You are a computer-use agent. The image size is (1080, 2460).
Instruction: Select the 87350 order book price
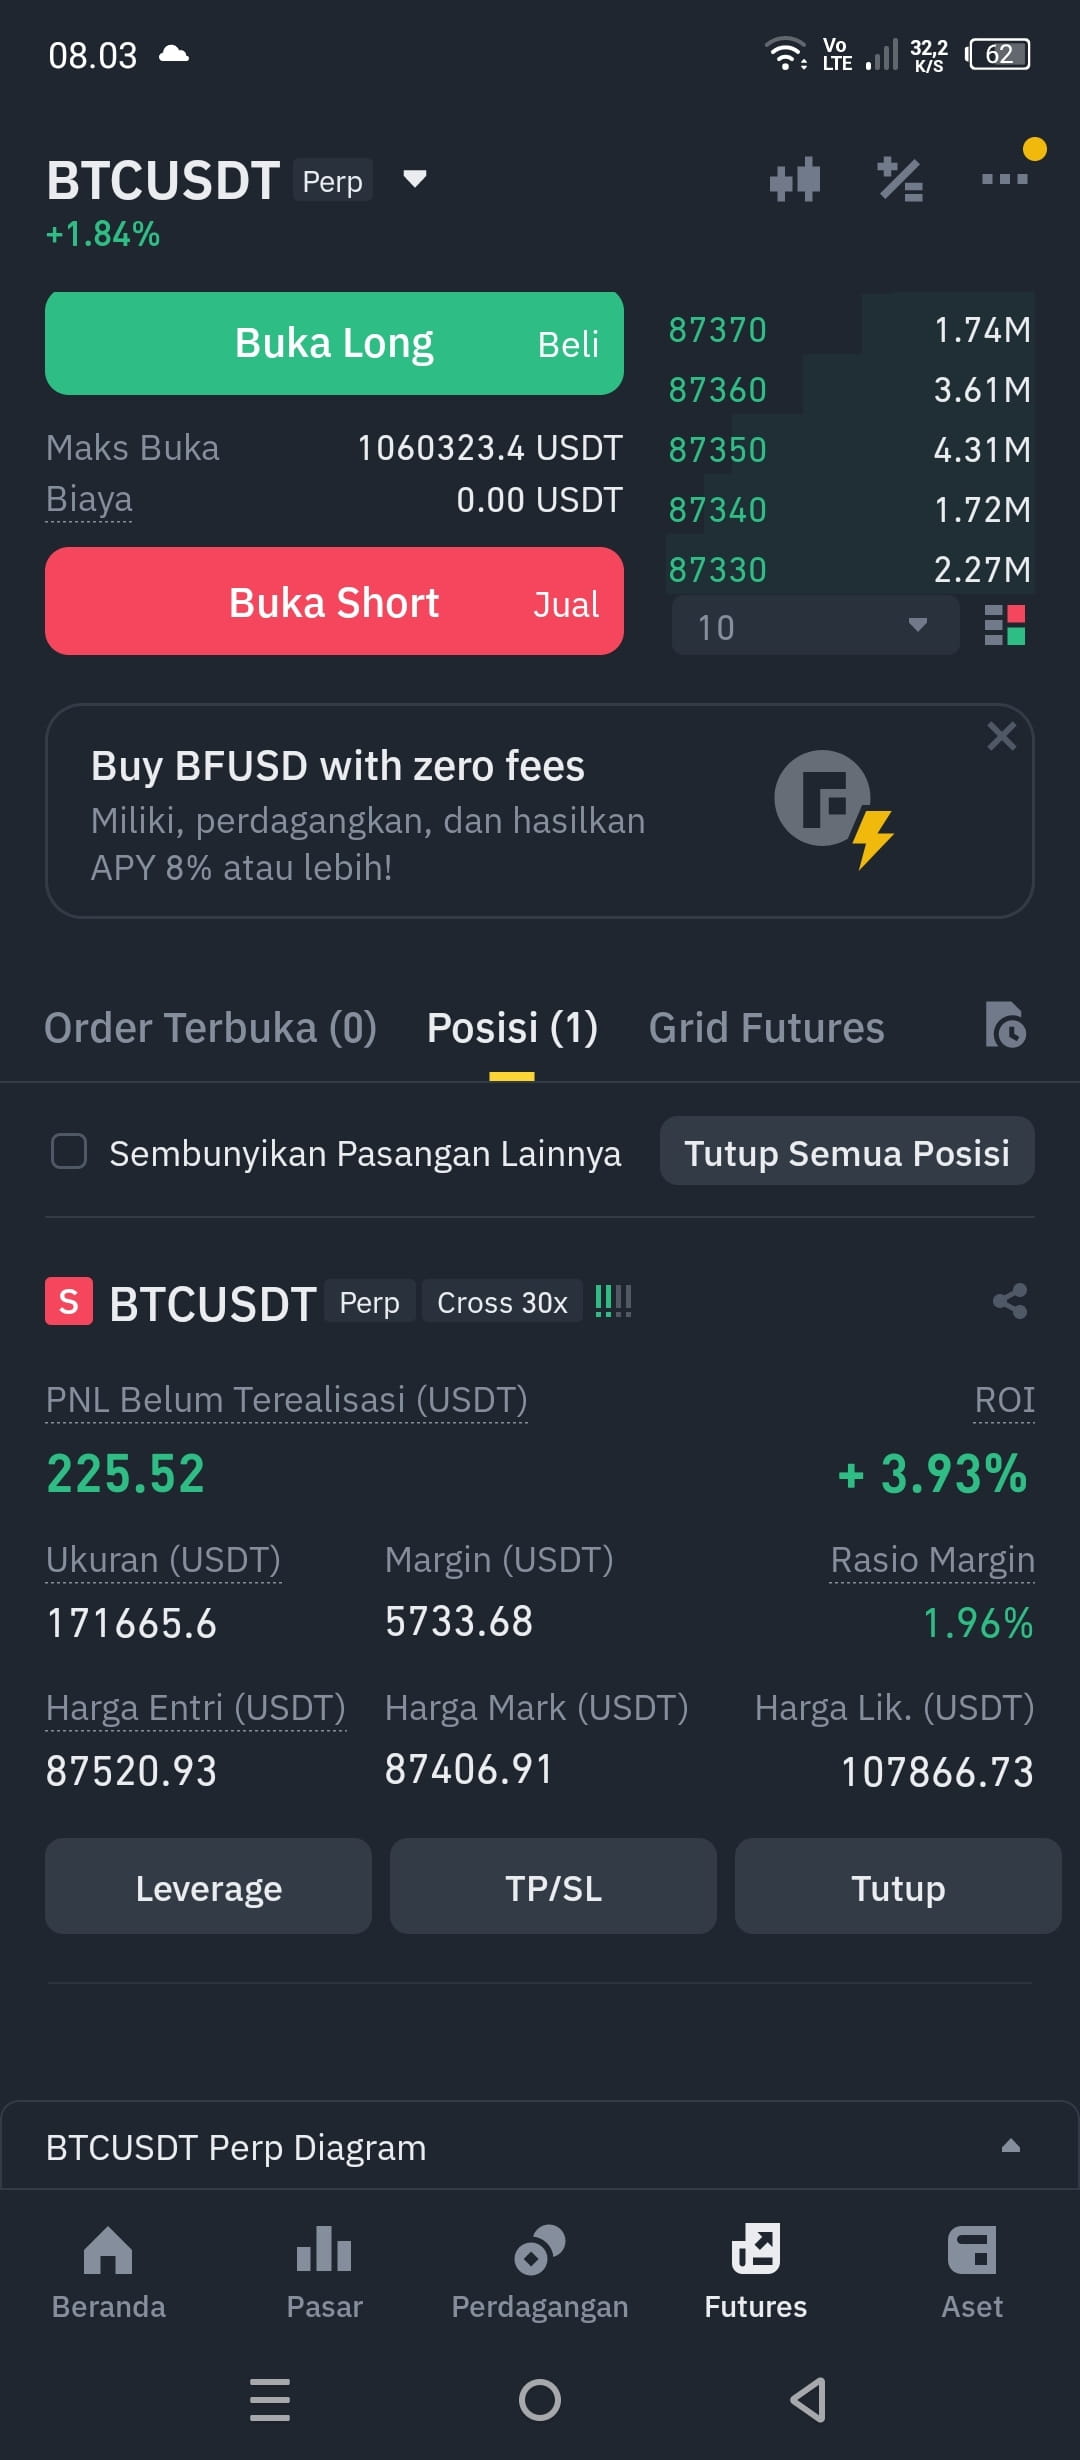coord(718,450)
